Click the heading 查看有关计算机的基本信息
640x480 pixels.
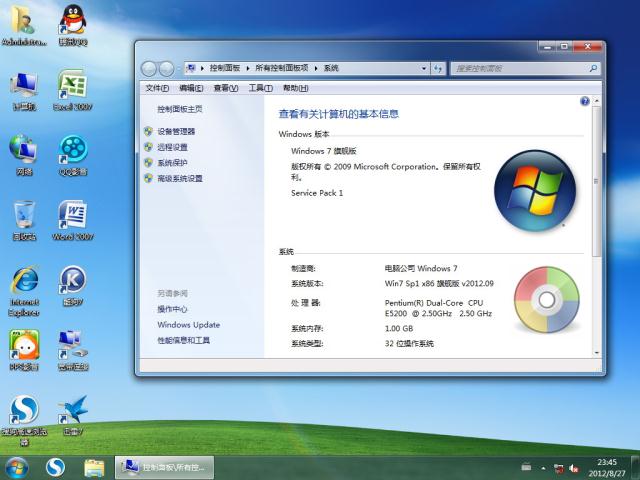(x=338, y=114)
